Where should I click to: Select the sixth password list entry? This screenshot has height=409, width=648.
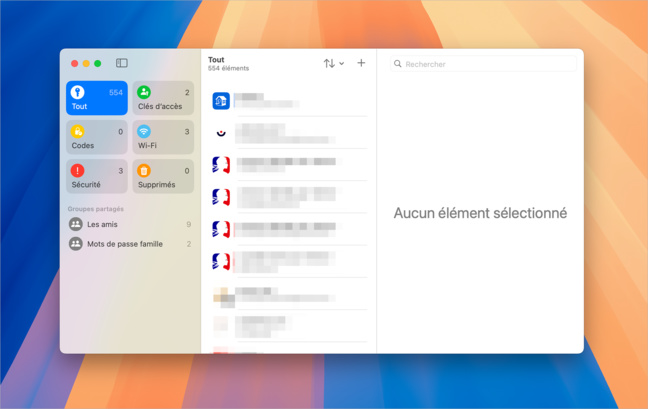pos(288,262)
